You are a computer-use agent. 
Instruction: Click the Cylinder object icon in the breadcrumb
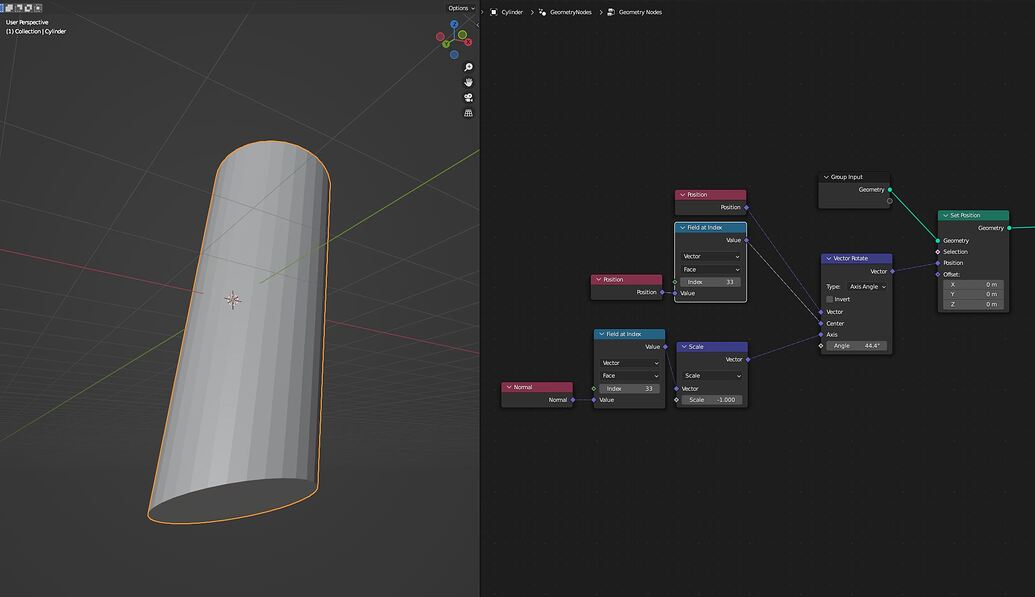494,12
